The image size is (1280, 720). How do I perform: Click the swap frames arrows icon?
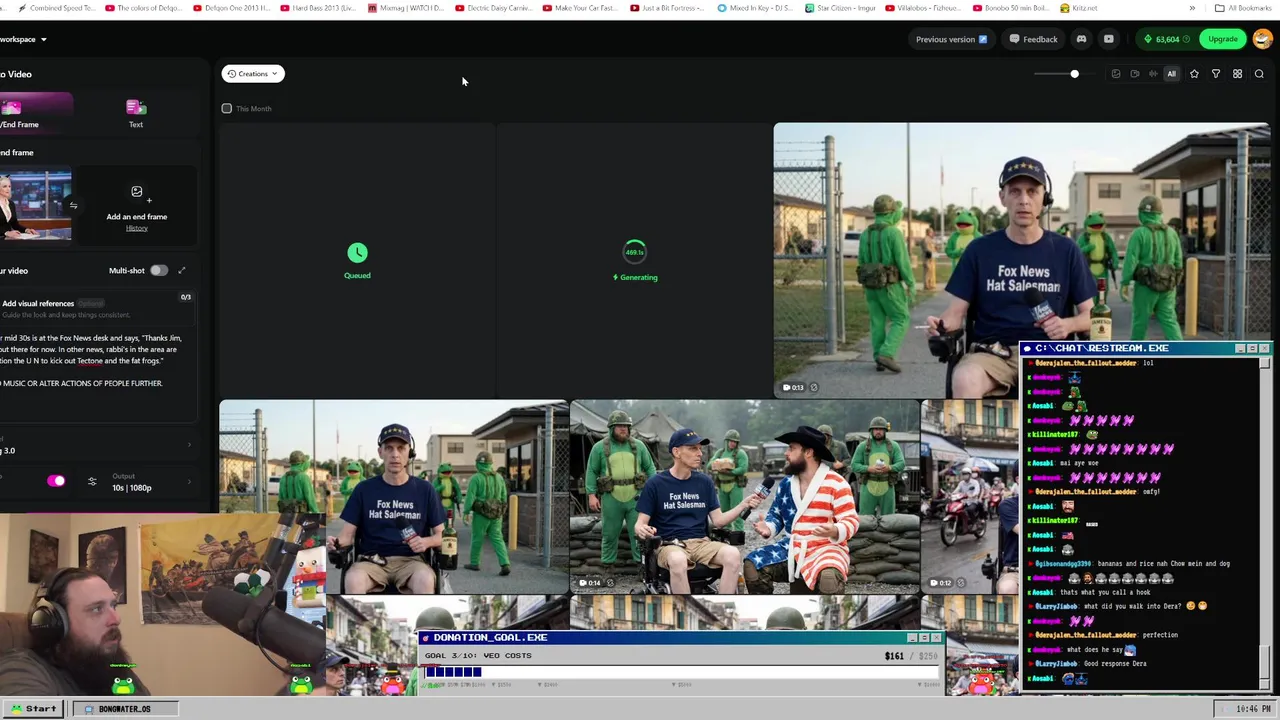pos(73,206)
